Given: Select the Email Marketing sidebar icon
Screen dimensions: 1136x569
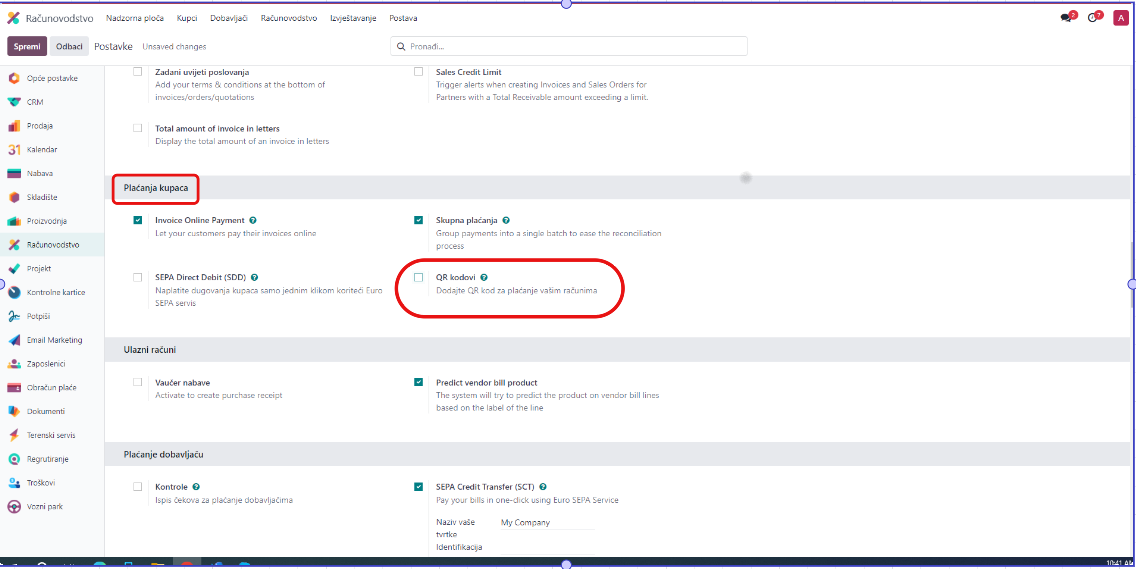Looking at the screenshot, I should [x=14, y=340].
